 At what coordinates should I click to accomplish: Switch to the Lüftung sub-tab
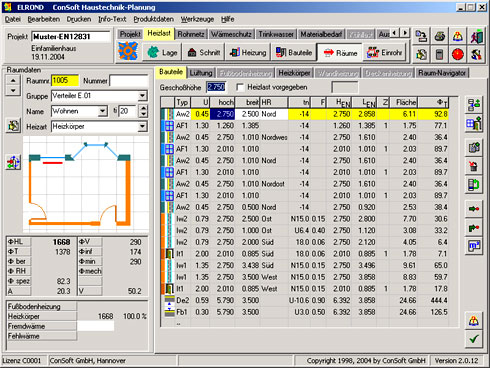pyautogui.click(x=201, y=73)
